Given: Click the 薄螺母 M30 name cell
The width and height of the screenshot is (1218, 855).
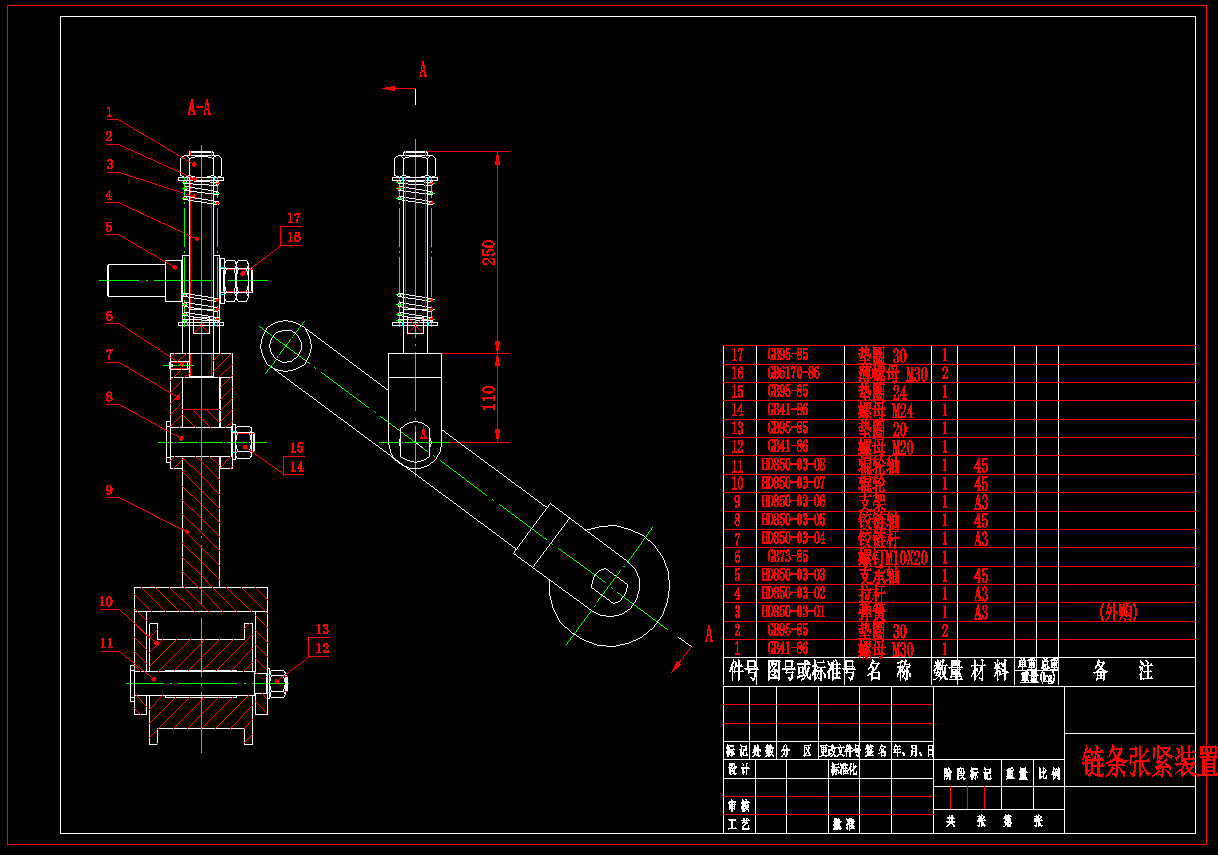Looking at the screenshot, I should pos(894,374).
